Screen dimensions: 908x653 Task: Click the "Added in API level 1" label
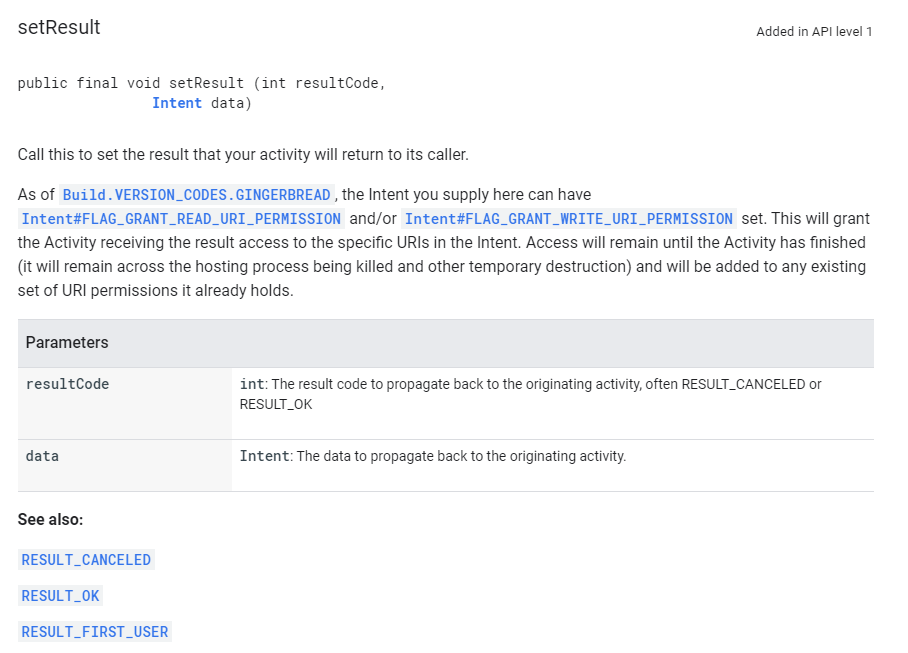tap(814, 32)
